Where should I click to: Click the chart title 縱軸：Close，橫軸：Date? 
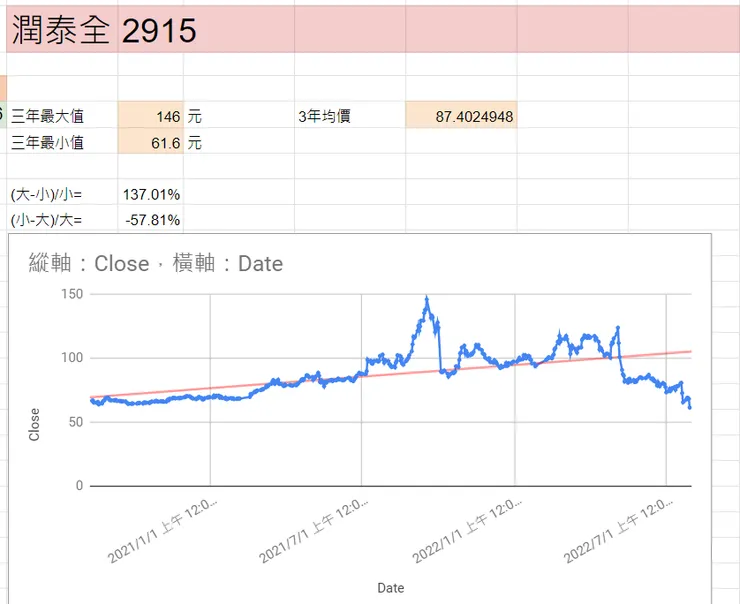[x=156, y=264]
